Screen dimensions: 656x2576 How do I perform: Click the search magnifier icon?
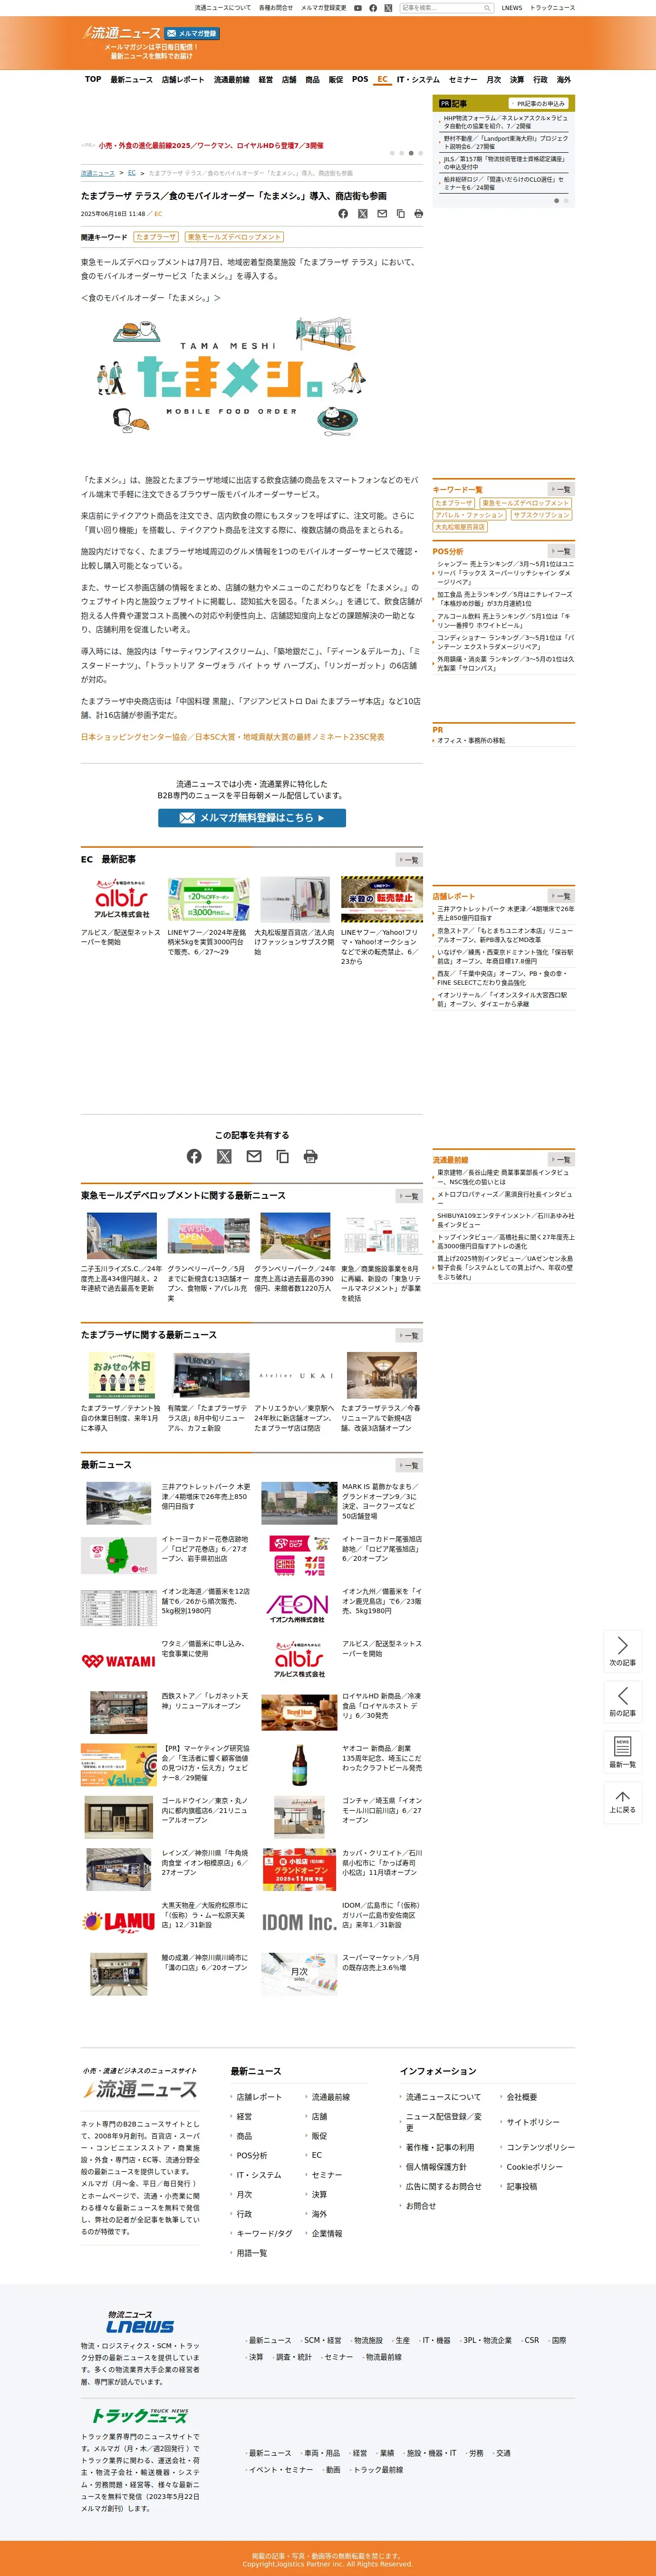point(487,8)
